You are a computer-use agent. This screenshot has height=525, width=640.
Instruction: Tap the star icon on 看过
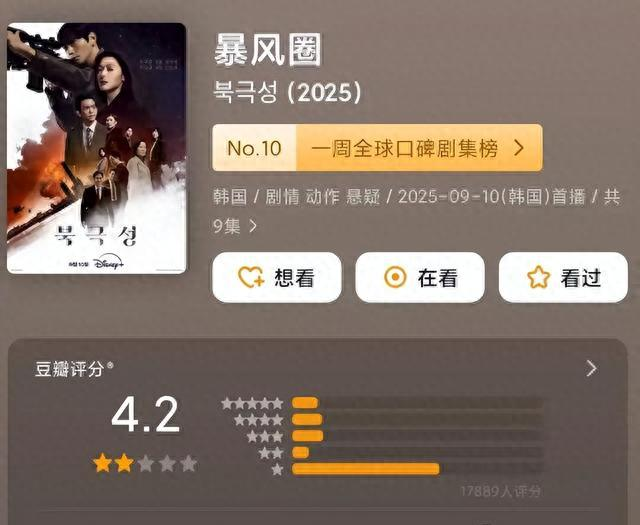tap(538, 278)
